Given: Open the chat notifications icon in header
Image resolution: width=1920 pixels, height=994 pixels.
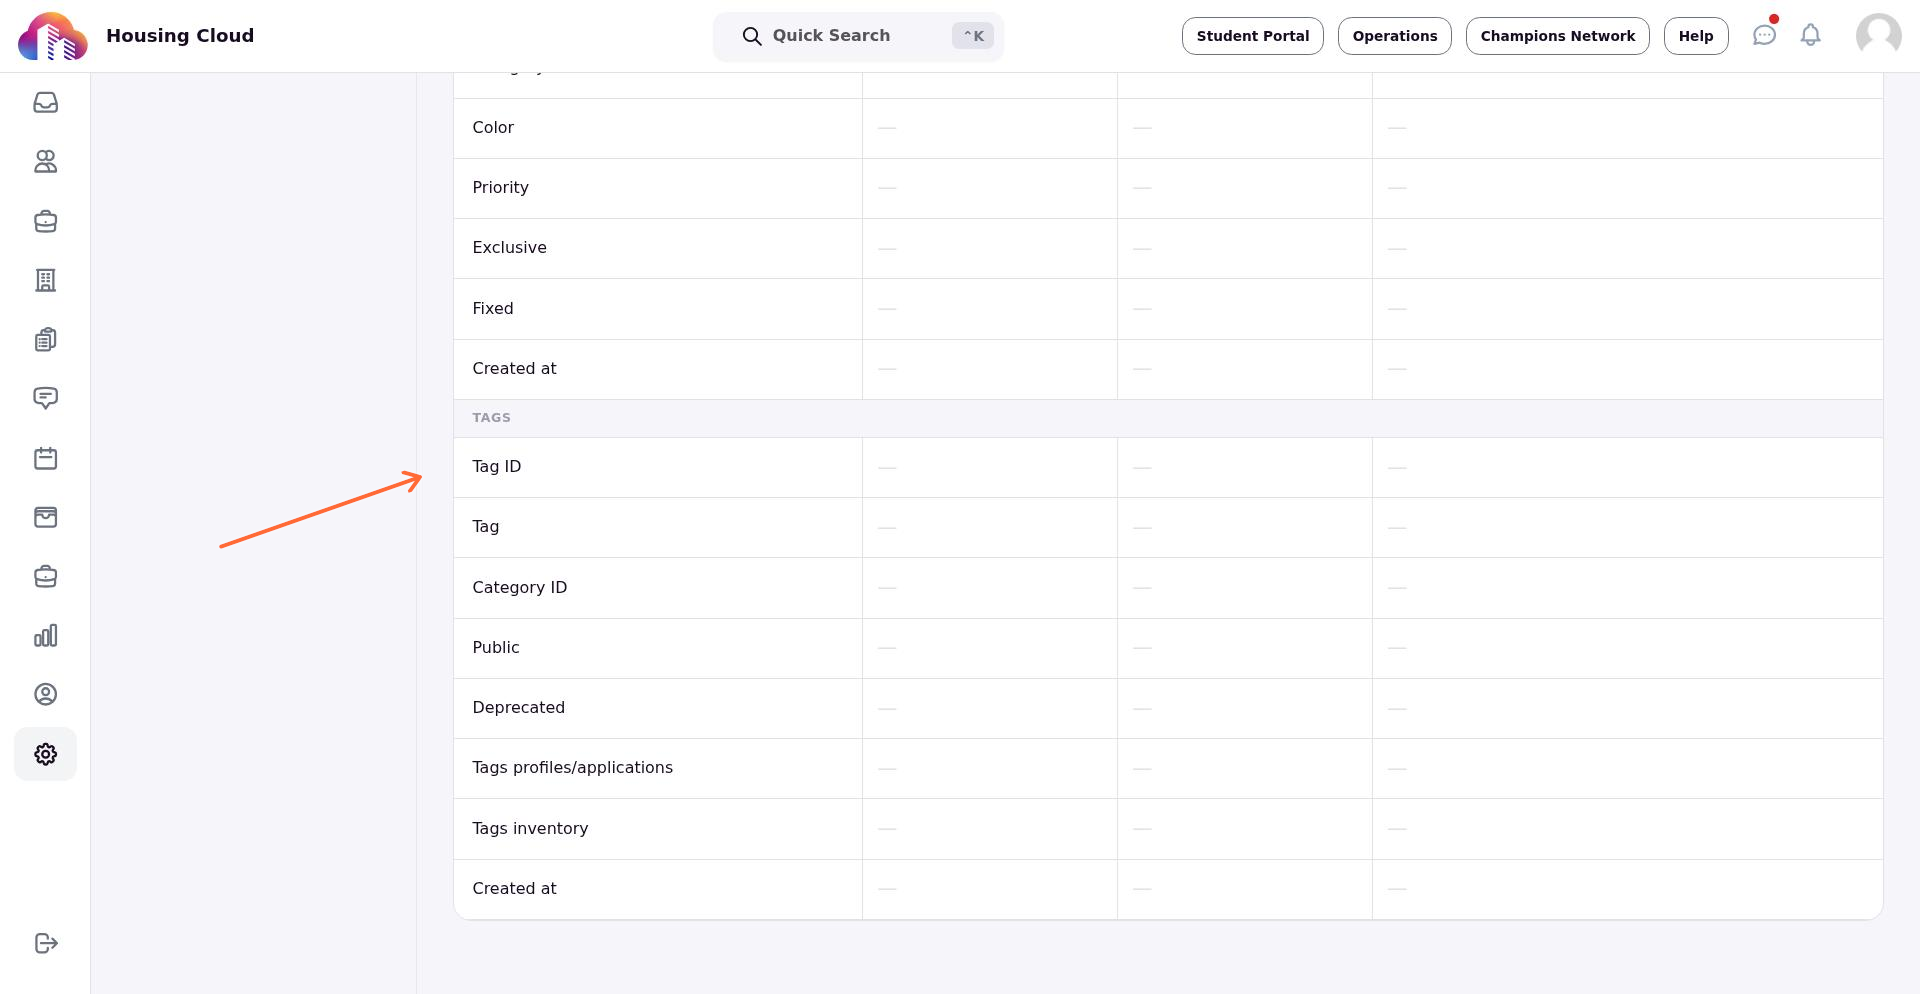Looking at the screenshot, I should [x=1765, y=35].
